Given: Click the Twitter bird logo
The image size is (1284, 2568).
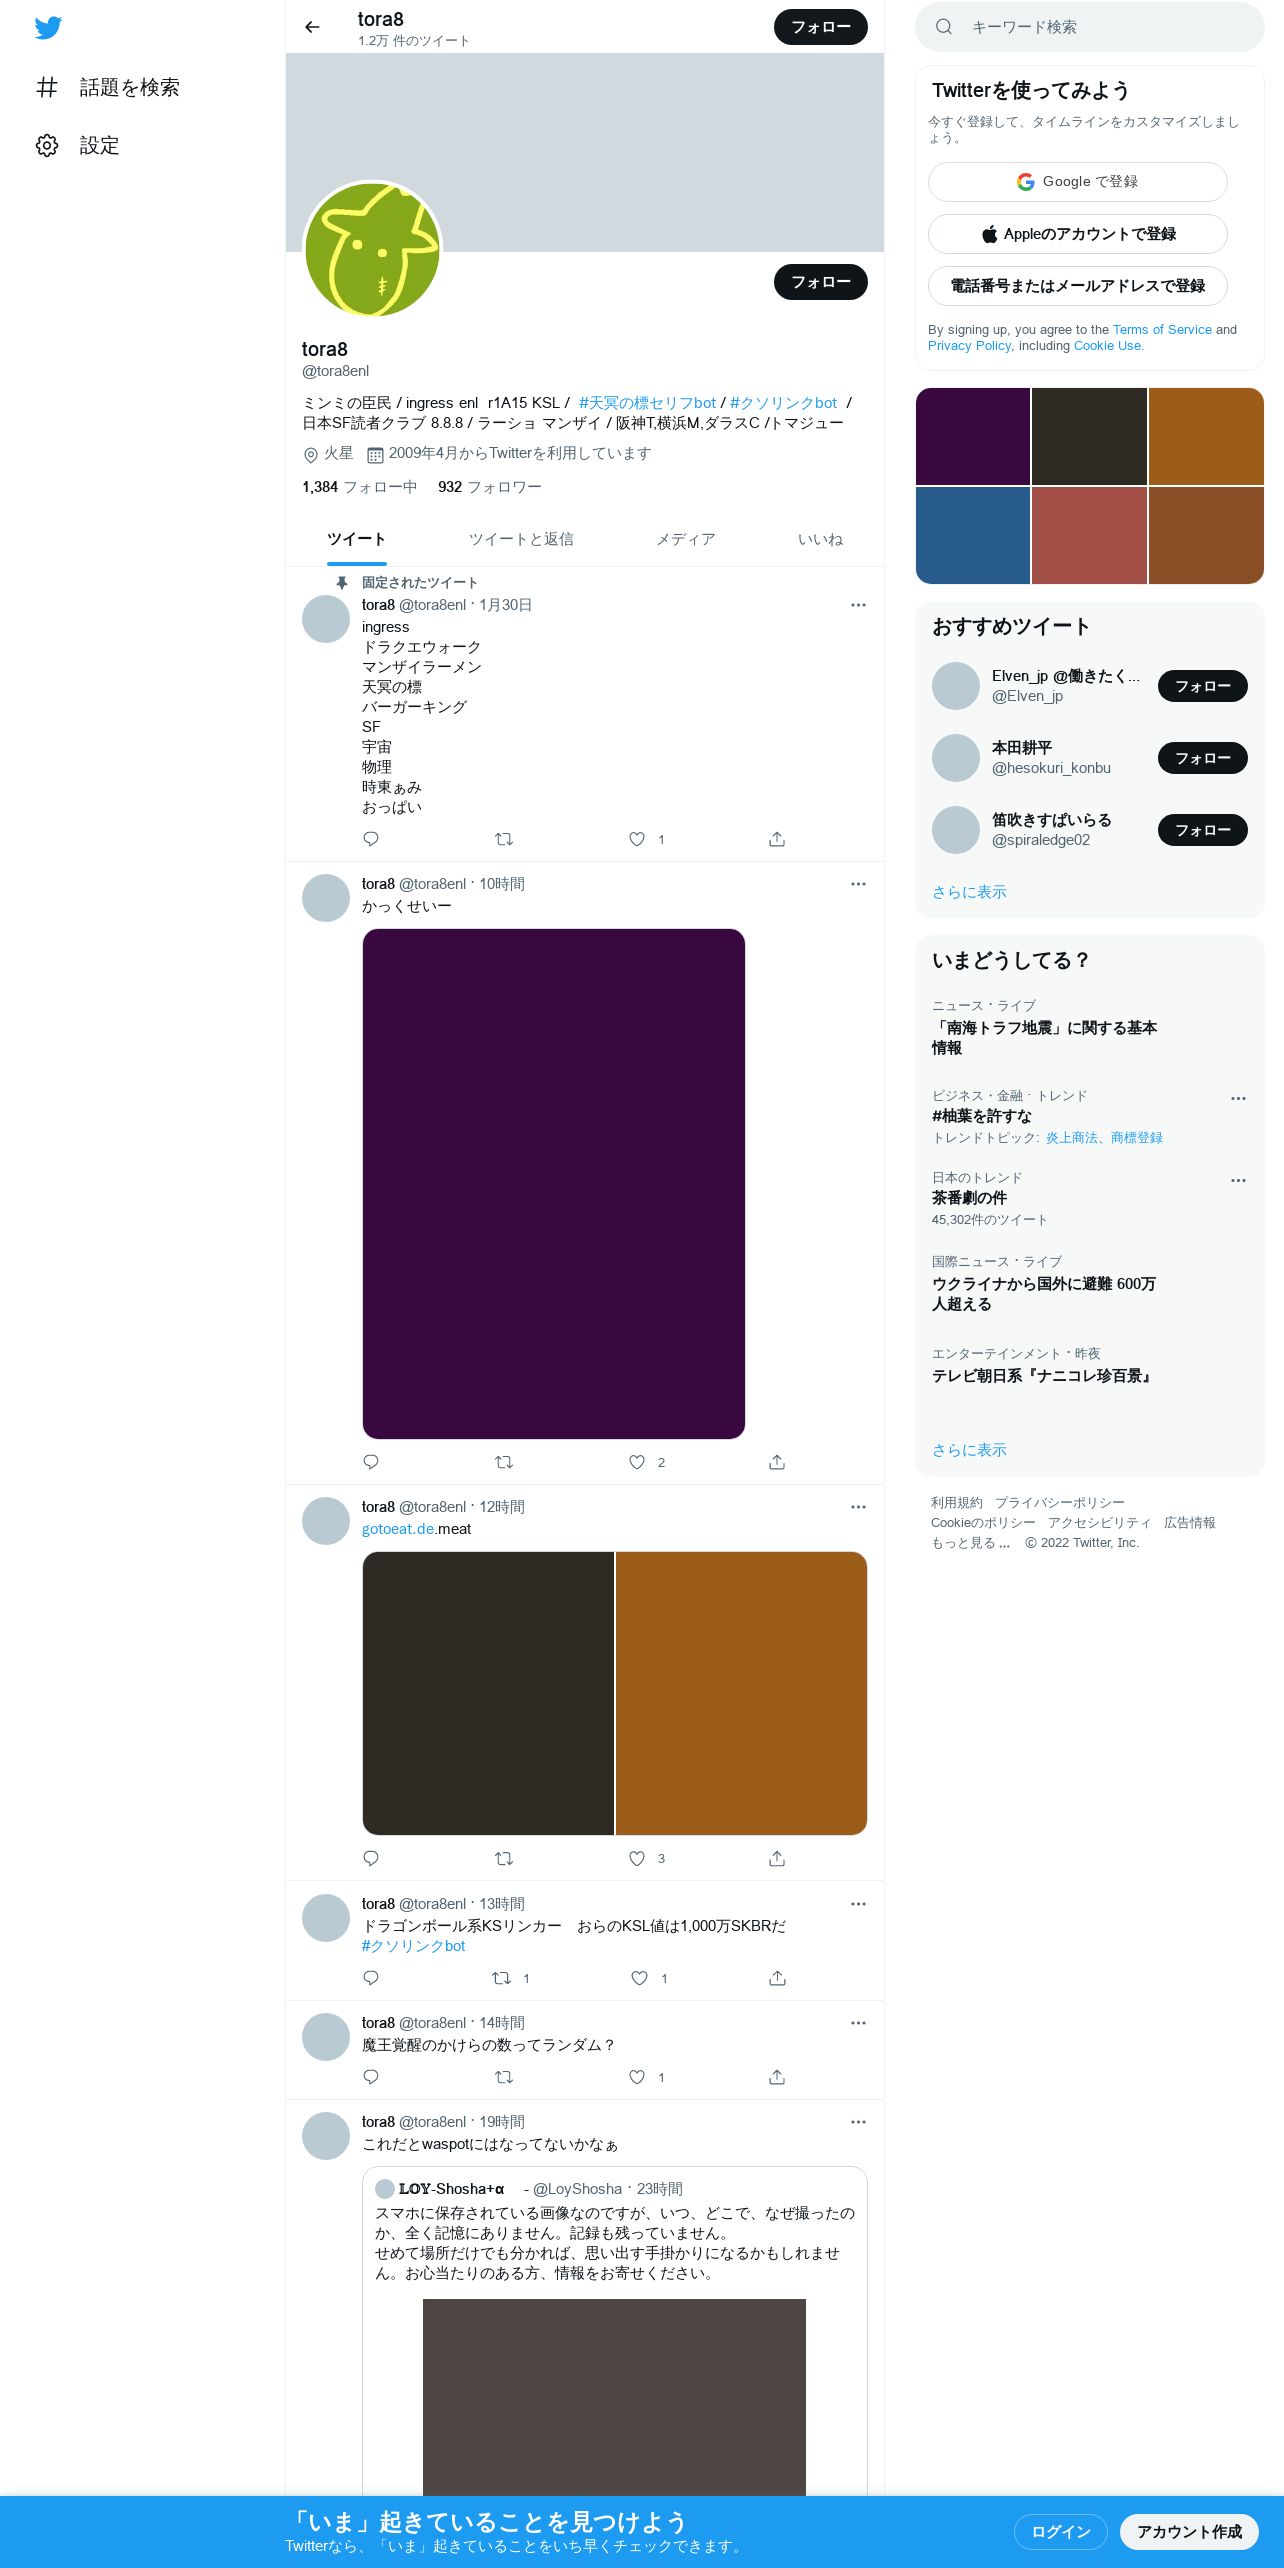Looking at the screenshot, I should click(48, 28).
